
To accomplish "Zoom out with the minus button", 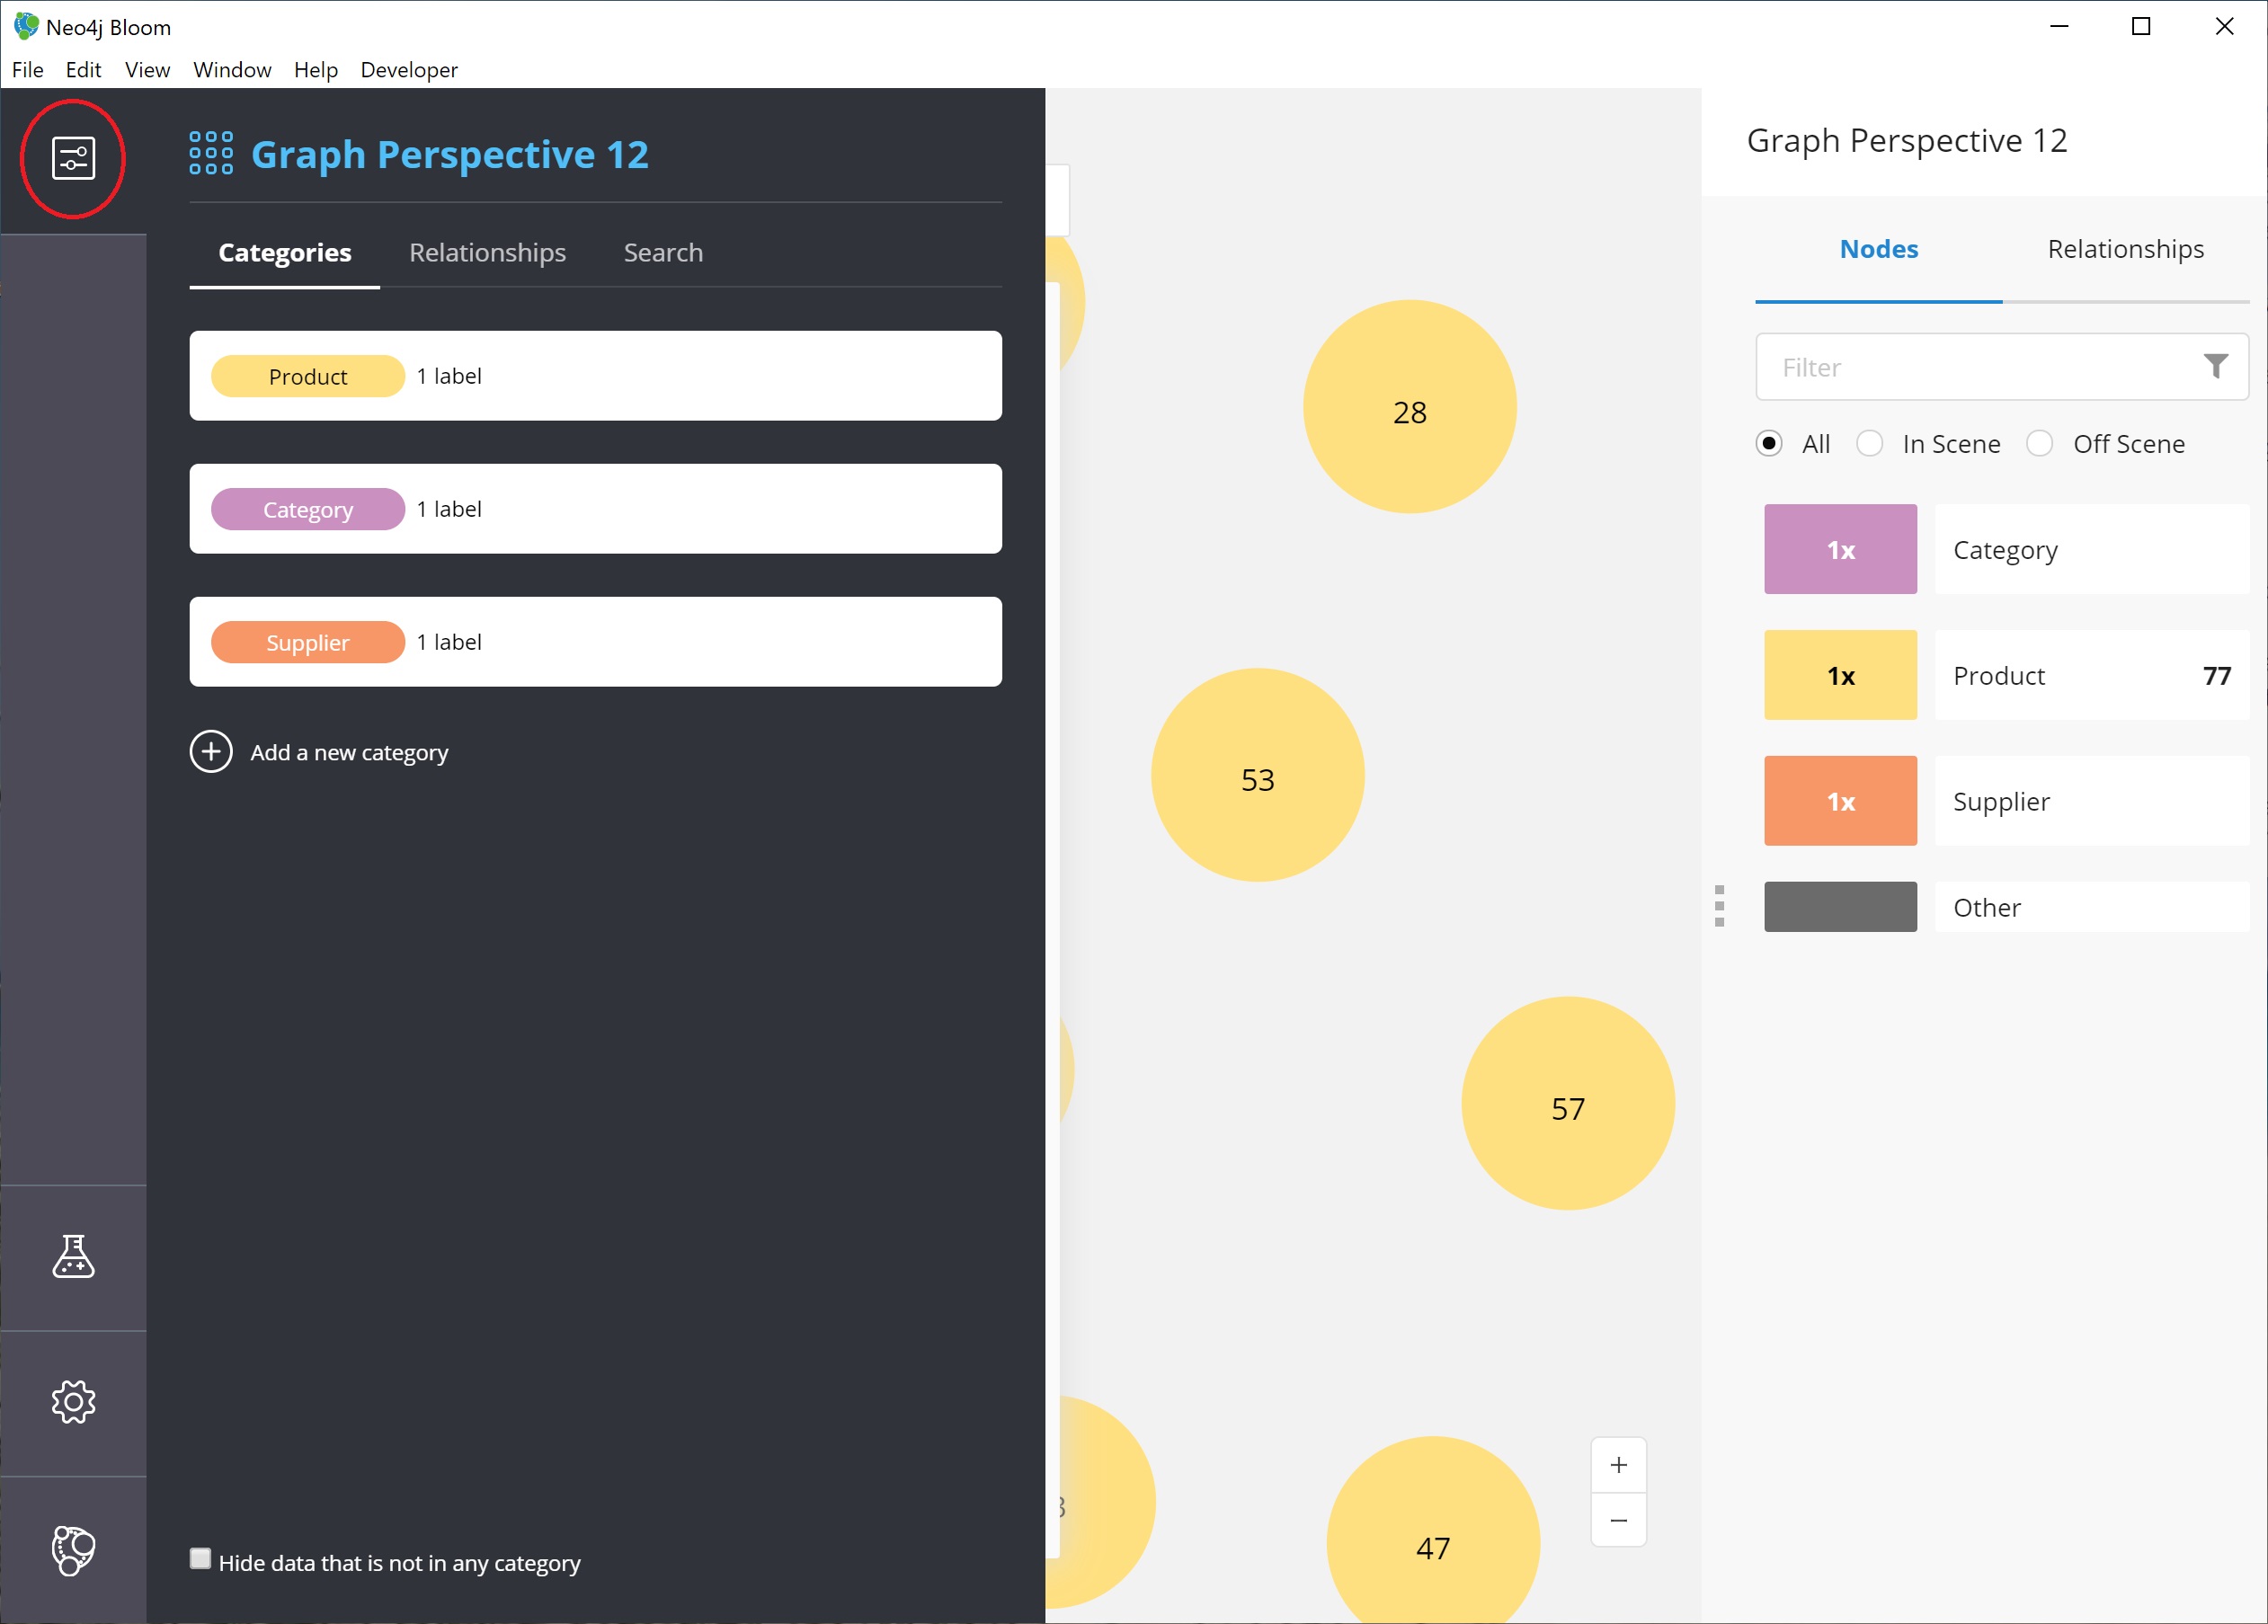I will [1618, 1520].
